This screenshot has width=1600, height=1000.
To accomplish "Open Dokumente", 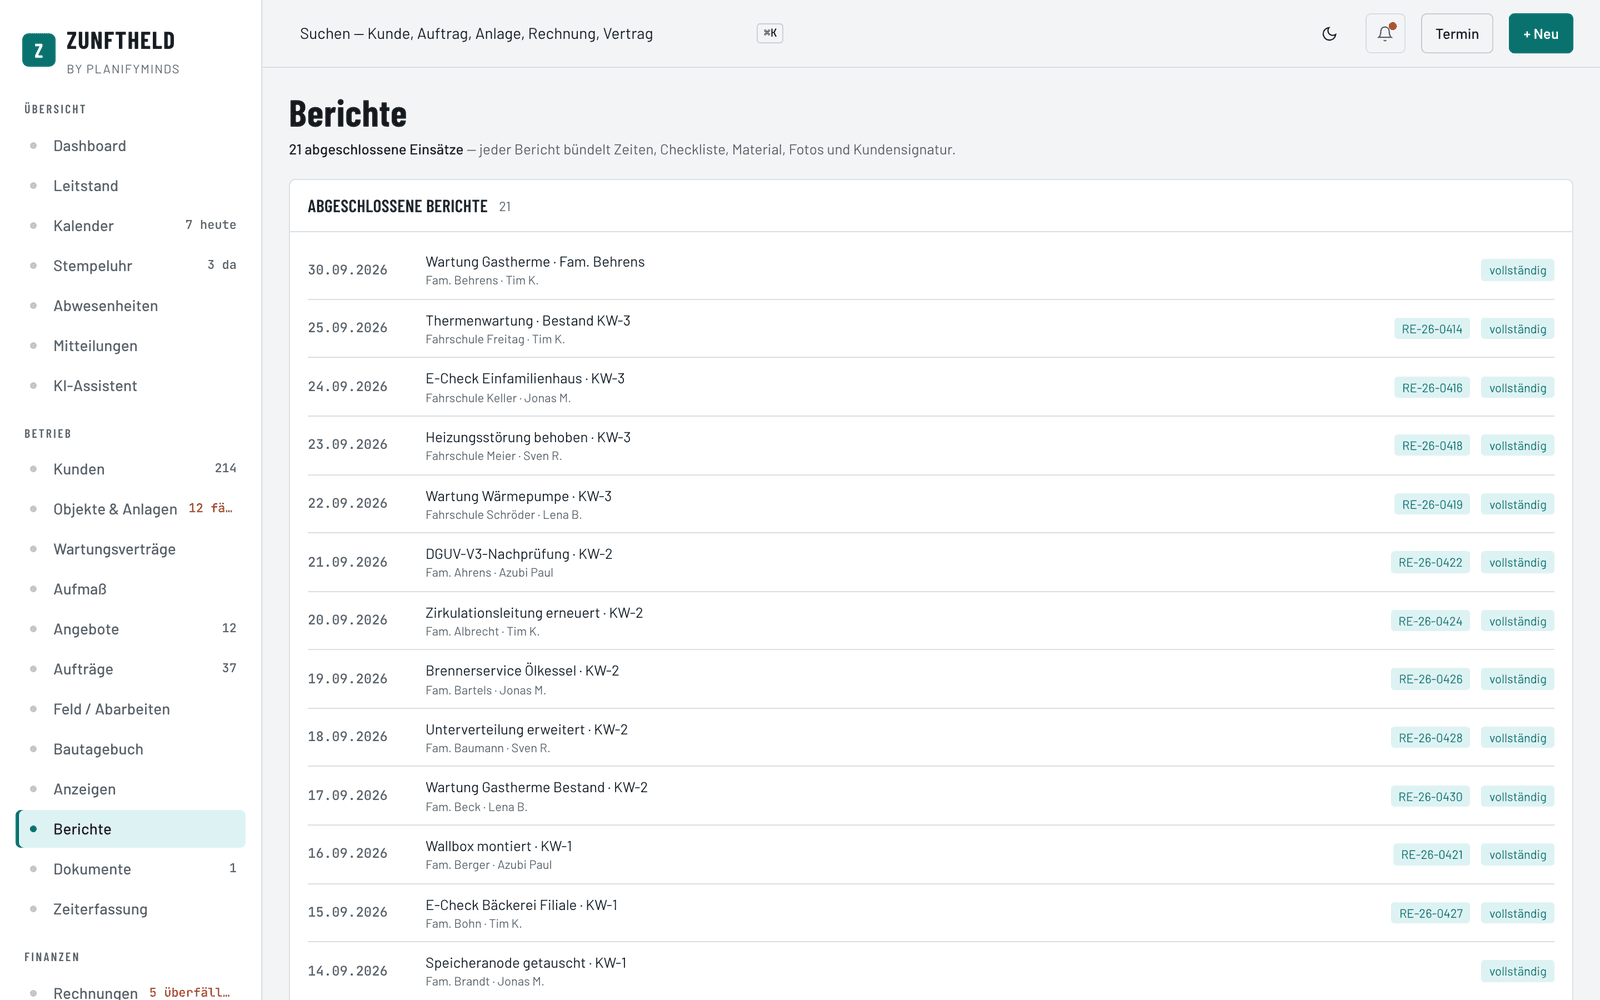I will (x=131, y=869).
